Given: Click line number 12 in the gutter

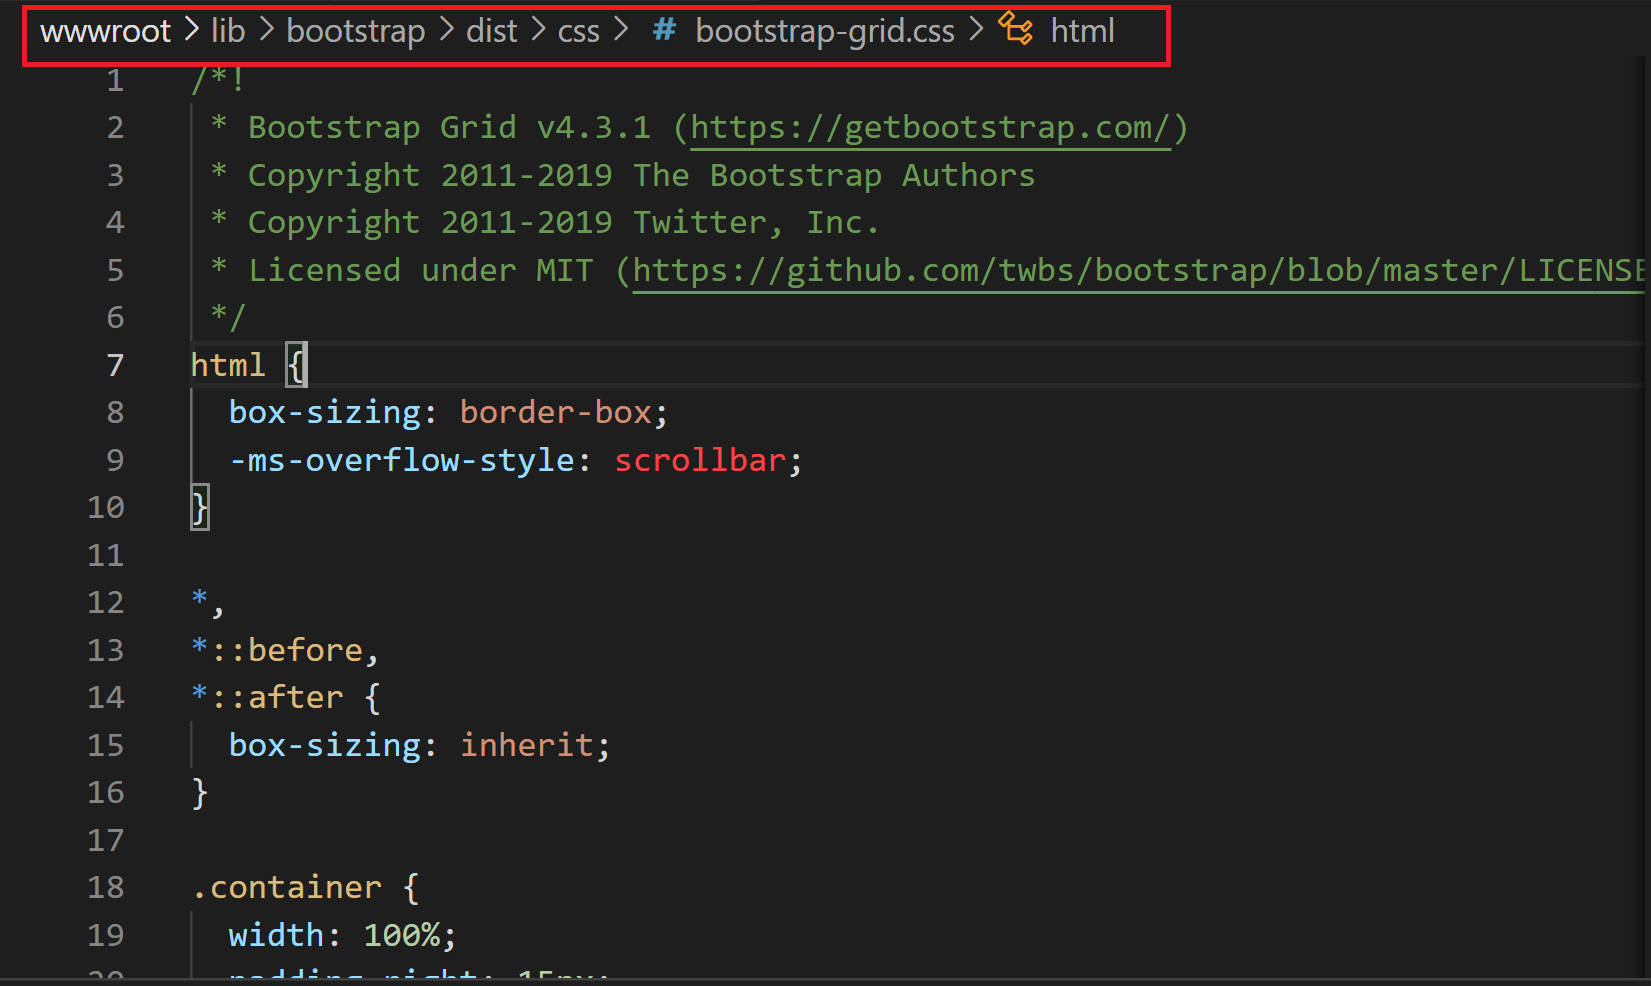Looking at the screenshot, I should 105,602.
